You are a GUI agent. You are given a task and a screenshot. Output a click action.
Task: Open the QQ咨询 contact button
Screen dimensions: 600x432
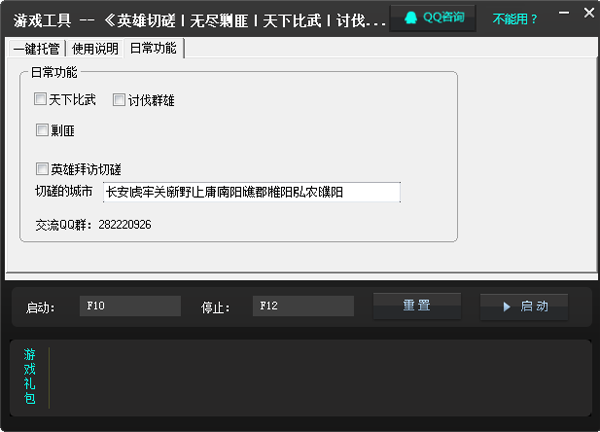(433, 18)
